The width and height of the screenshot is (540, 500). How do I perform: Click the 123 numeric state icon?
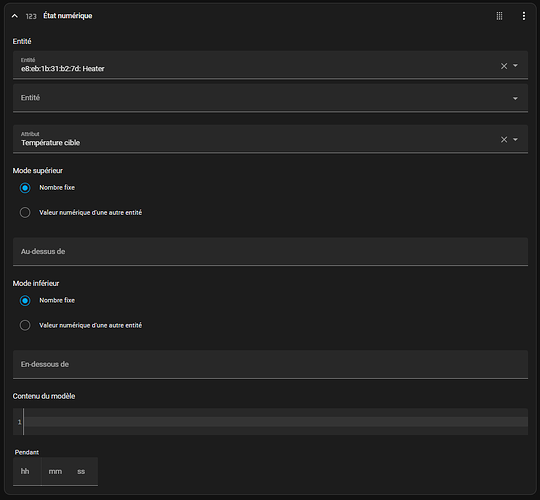pos(31,16)
